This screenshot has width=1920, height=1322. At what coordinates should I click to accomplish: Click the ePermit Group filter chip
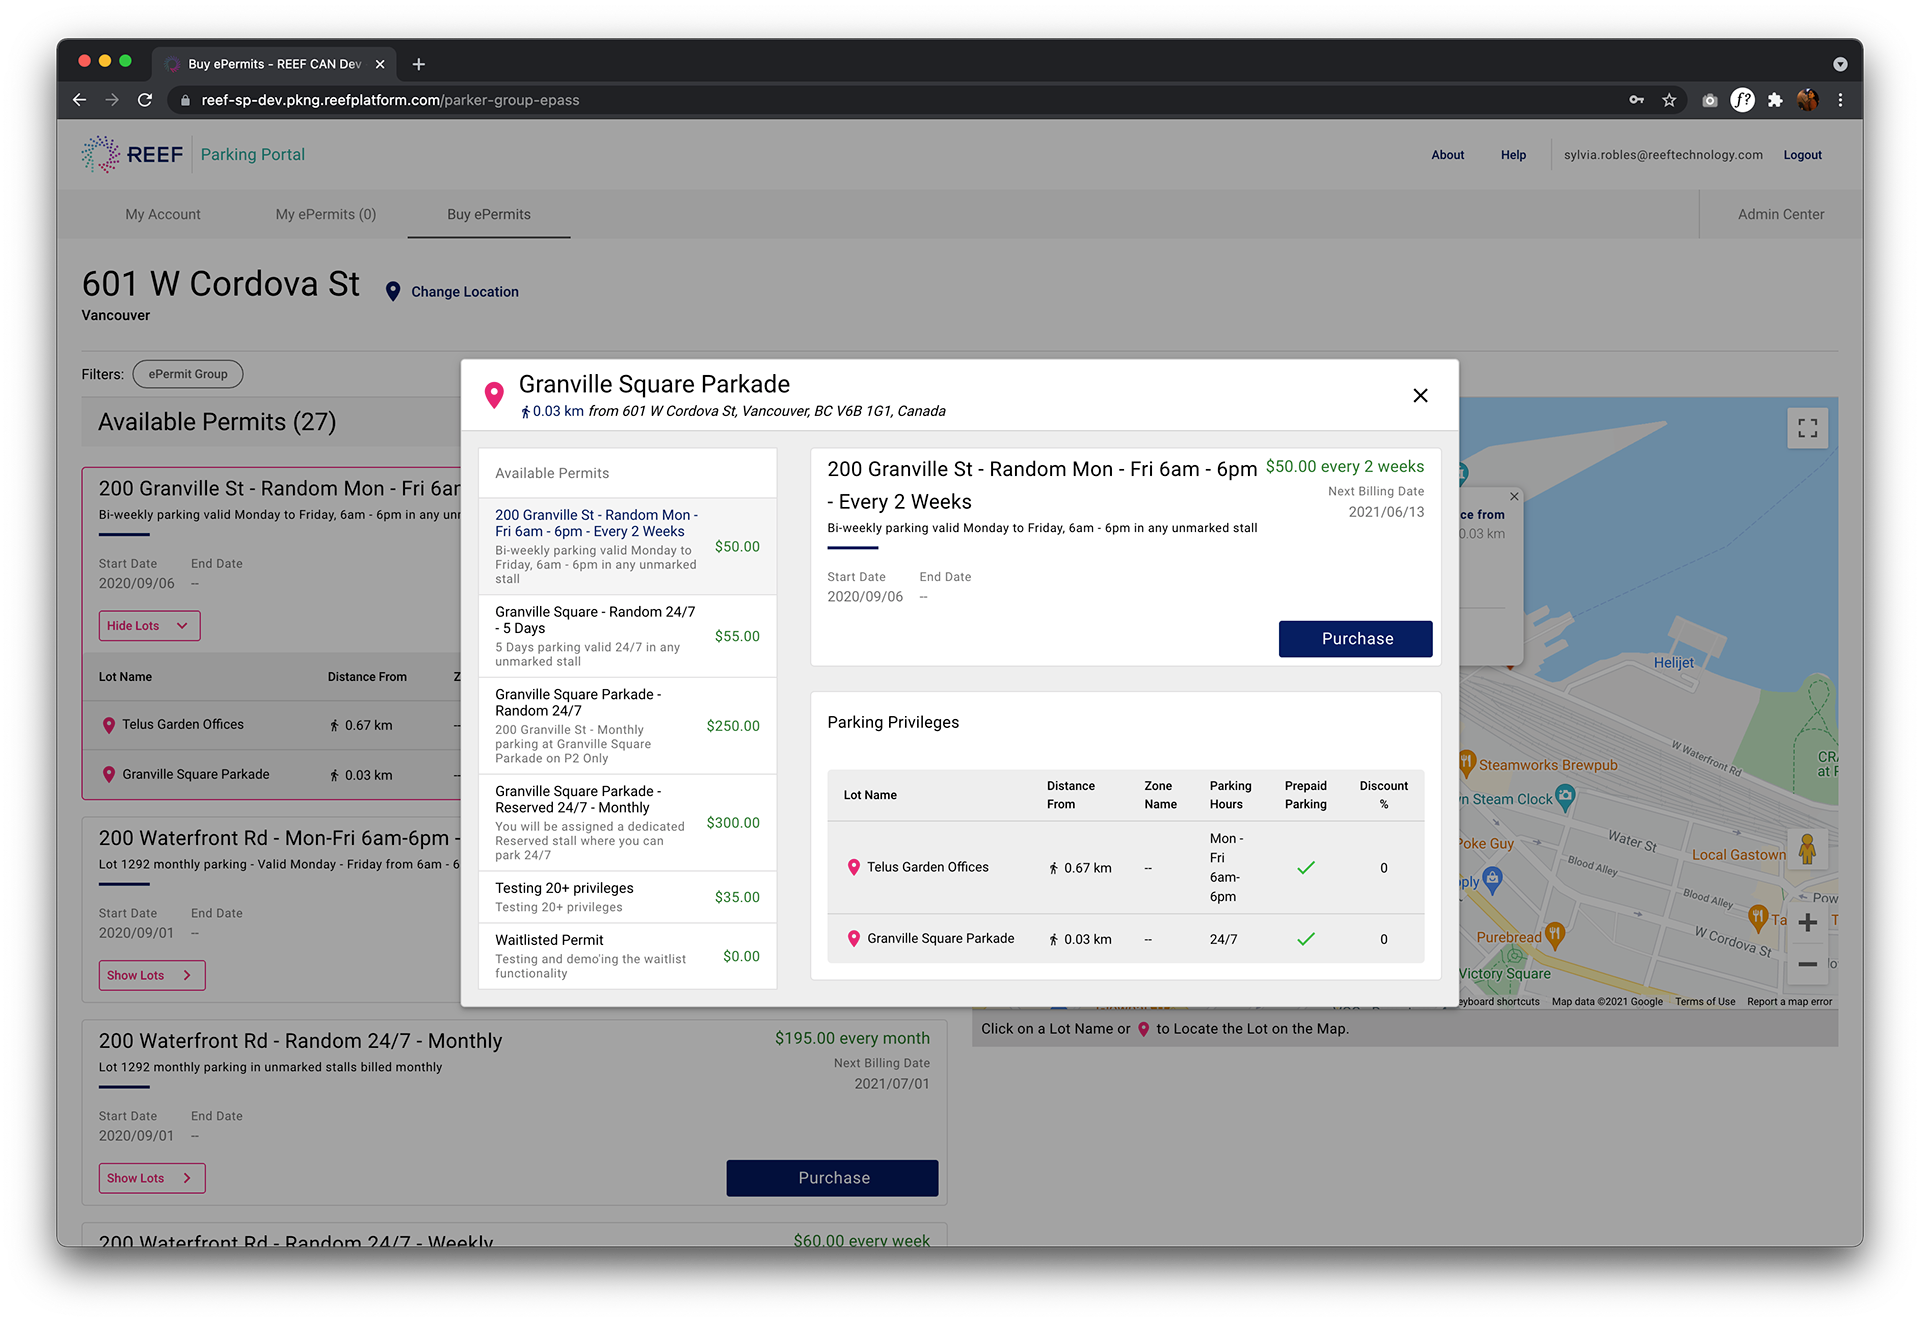click(x=188, y=374)
